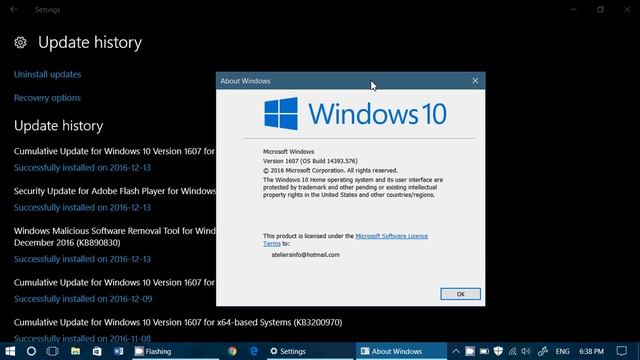Open the white tray icon beside battery
This screenshot has height=360, width=640.
(470, 351)
